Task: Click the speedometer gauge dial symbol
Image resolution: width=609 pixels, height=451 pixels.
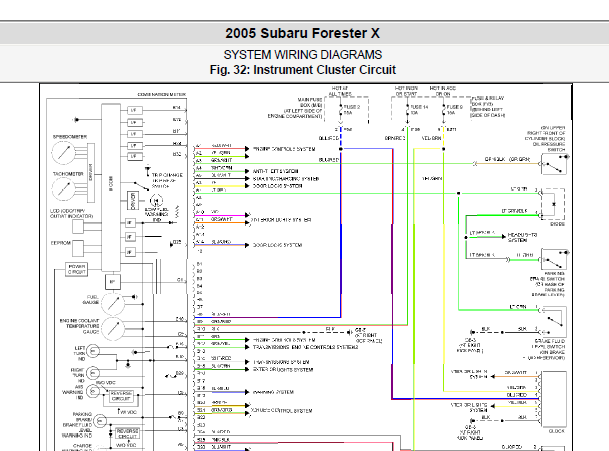Action: tap(63, 152)
